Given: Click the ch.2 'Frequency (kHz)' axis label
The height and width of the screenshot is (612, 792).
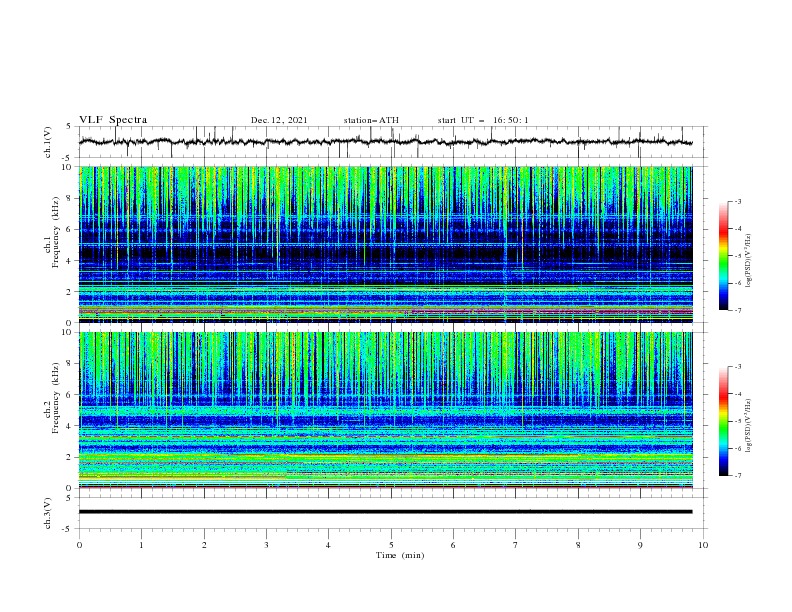Looking at the screenshot, I should click(x=56, y=398).
